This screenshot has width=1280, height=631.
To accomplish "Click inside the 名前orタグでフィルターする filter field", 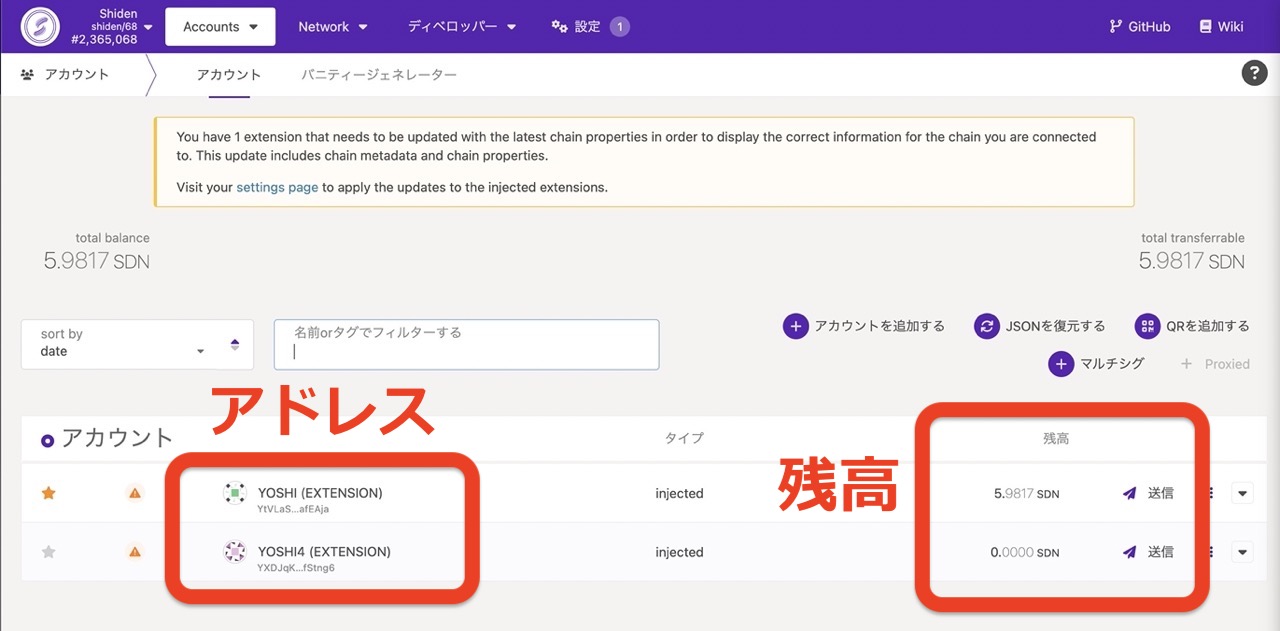I will coord(466,344).
